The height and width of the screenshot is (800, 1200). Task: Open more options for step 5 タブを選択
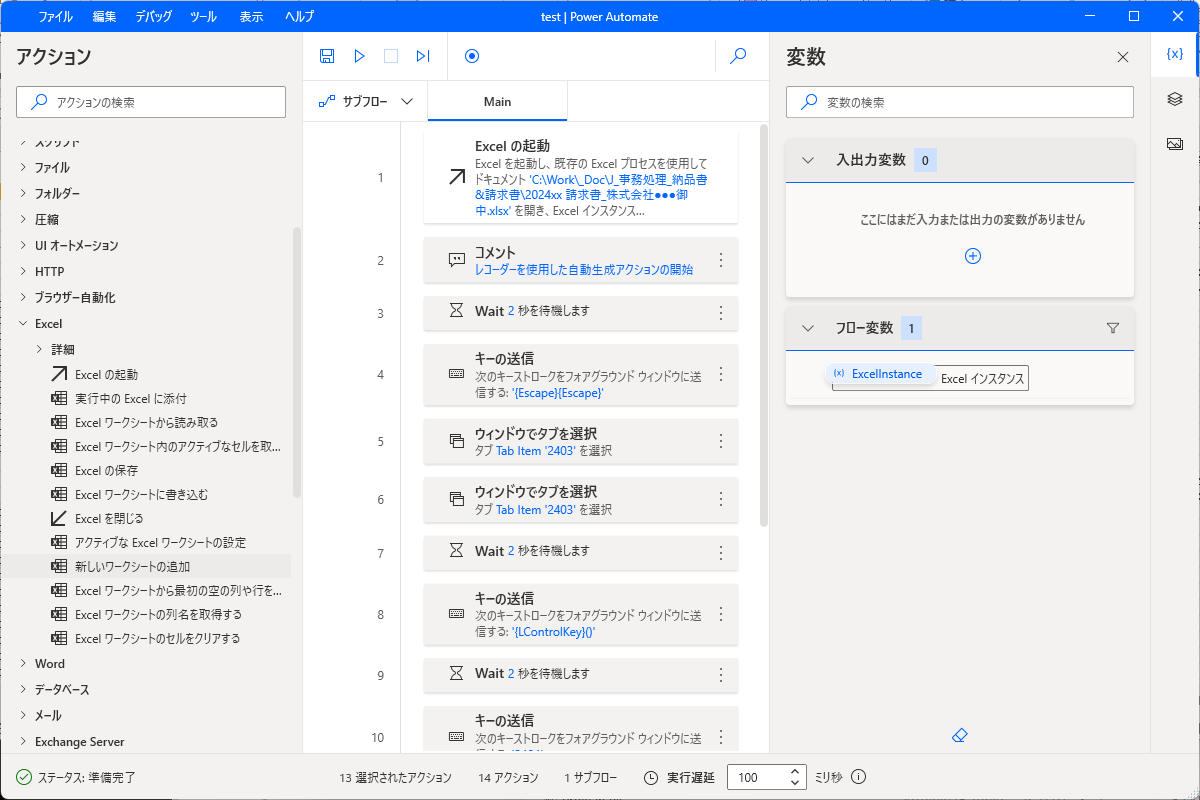point(721,441)
